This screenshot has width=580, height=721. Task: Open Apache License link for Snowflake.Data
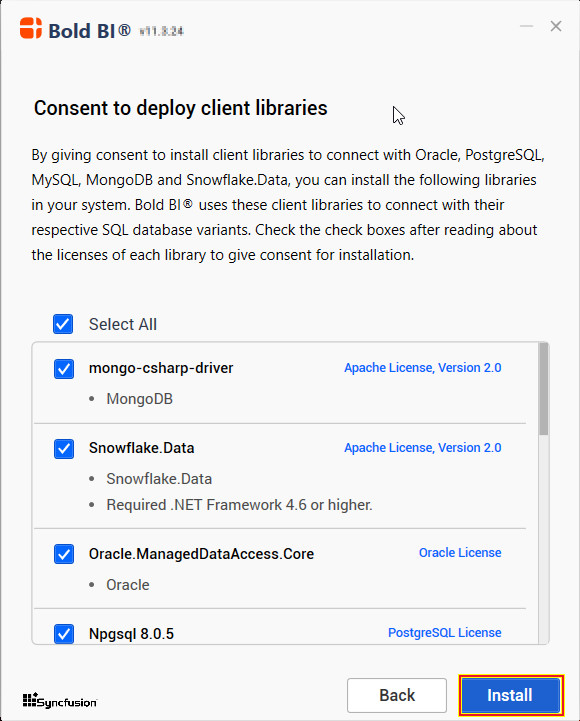pos(423,448)
